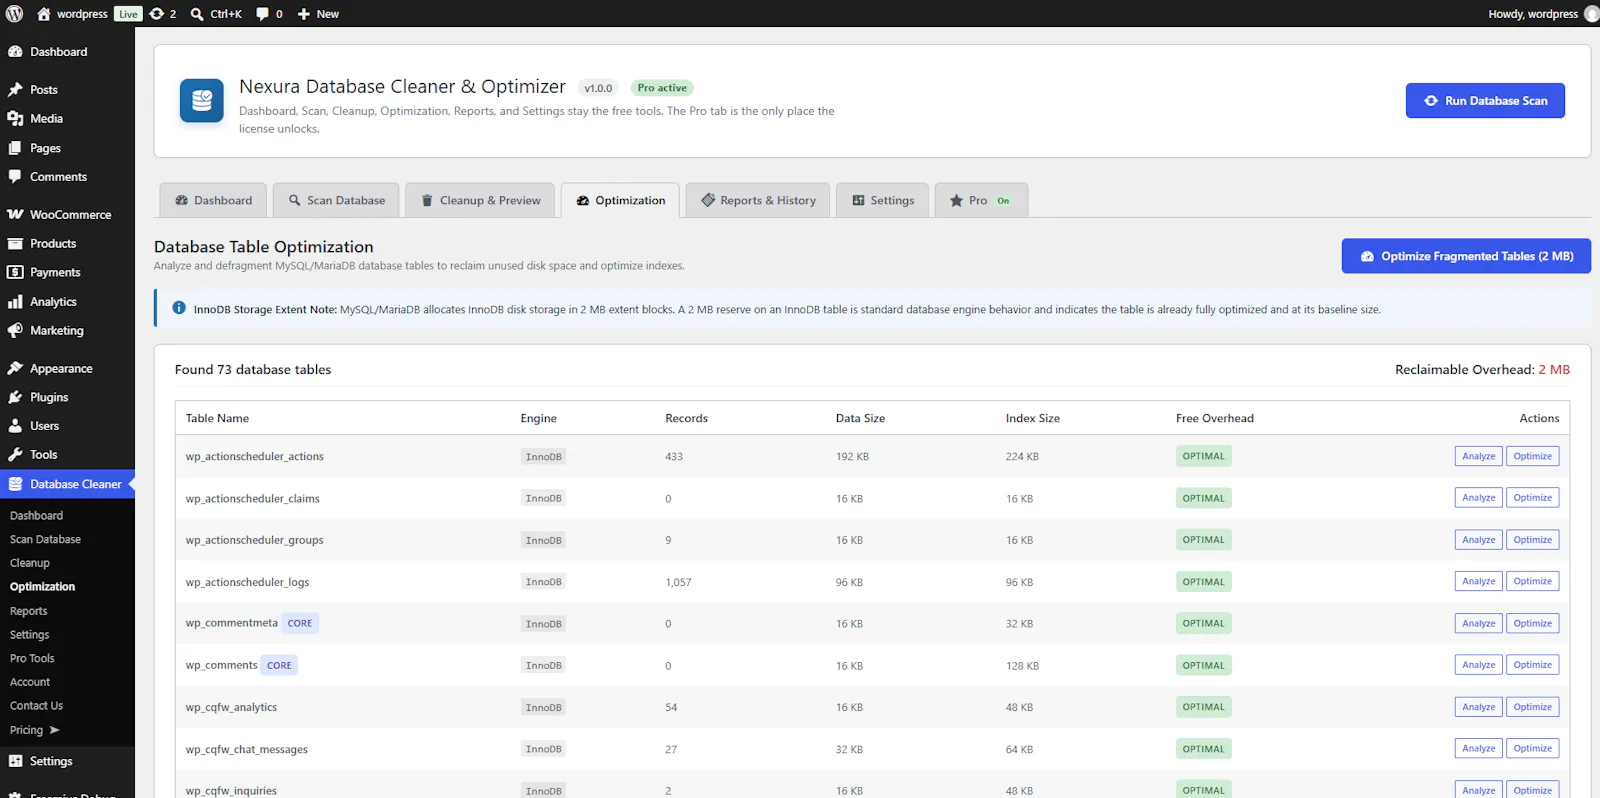
Task: Analyze the wp_actionscheduler_claims table
Action: pyautogui.click(x=1478, y=498)
